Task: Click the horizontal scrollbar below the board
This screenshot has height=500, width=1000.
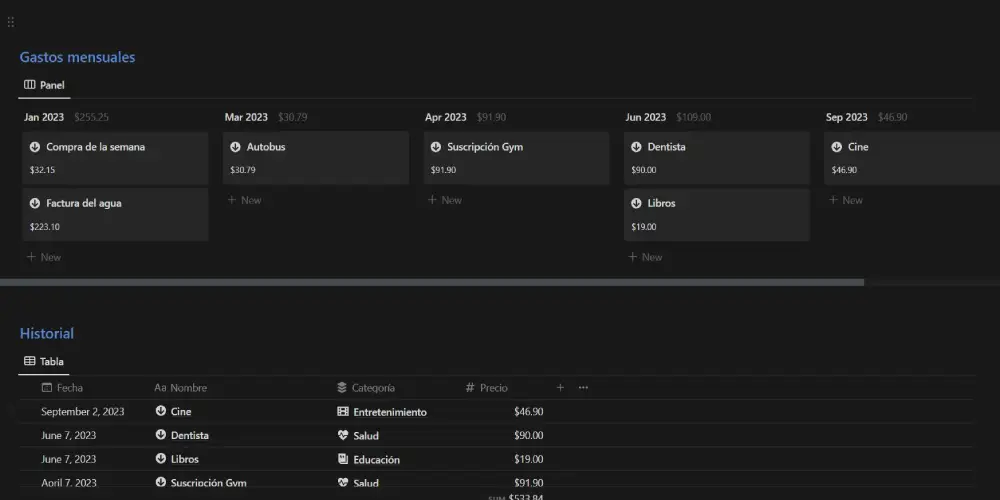Action: (430, 283)
